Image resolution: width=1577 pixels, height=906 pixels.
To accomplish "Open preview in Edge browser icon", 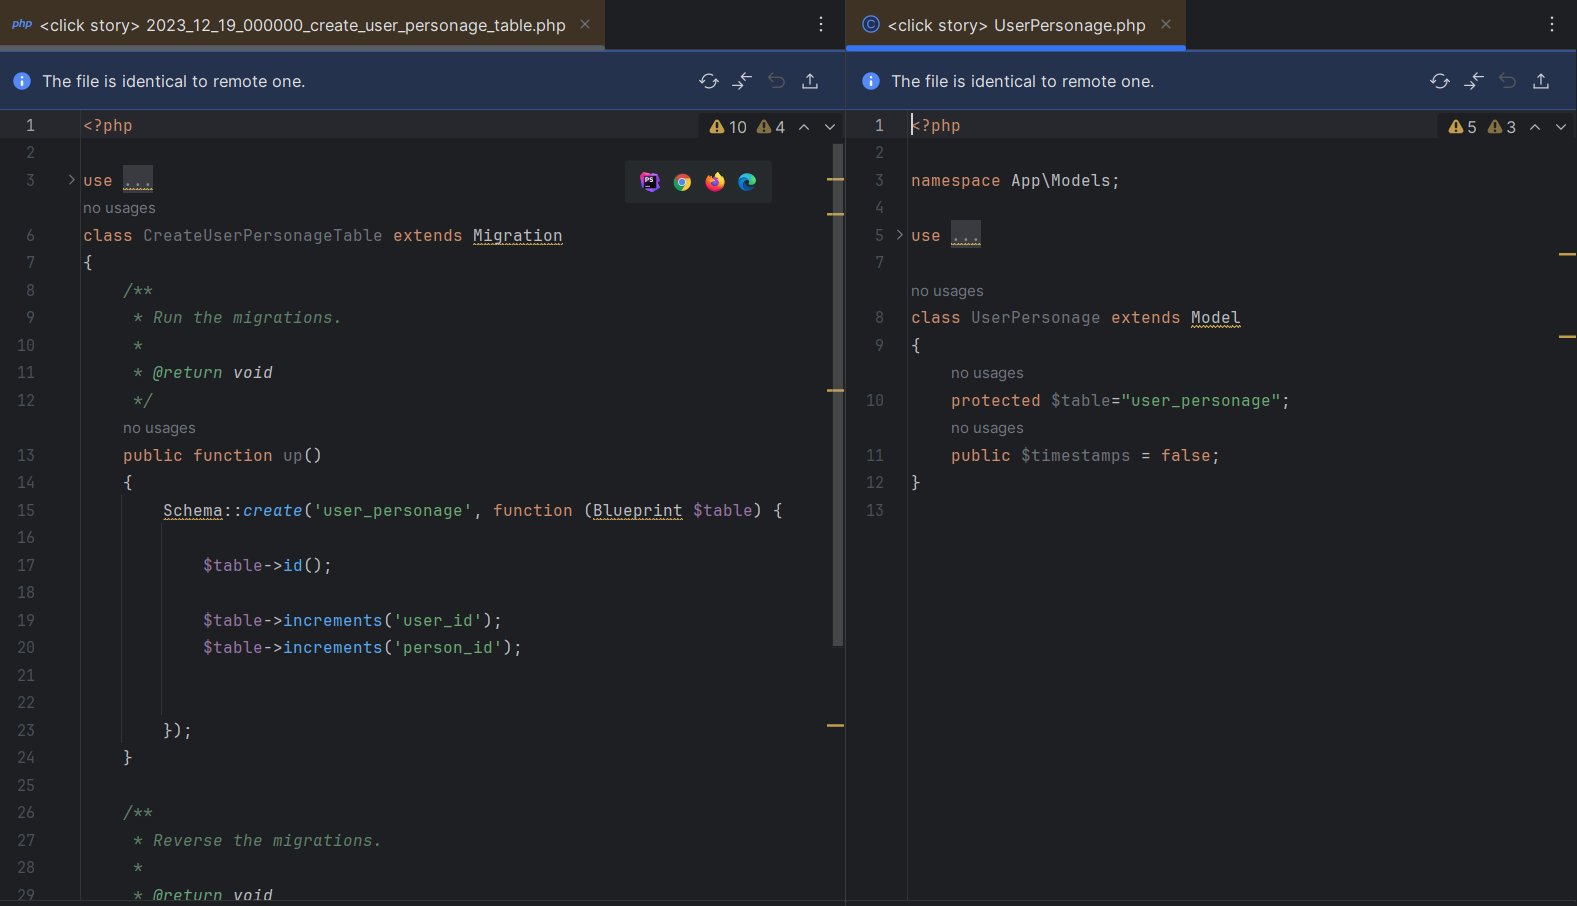I will click(747, 182).
